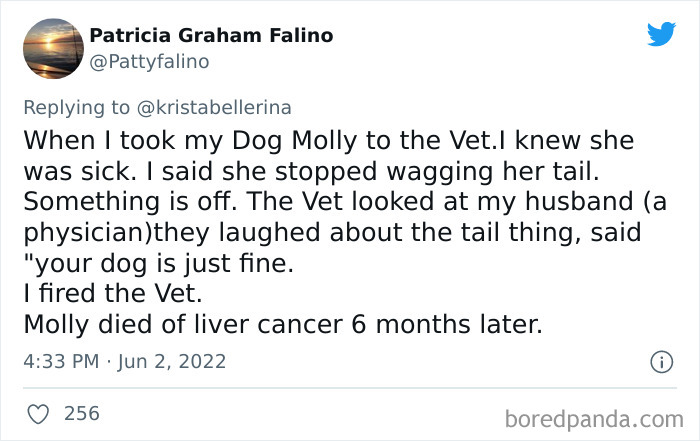Click the display name Patricia Graham Falino
The width and height of the screenshot is (700, 441).
point(211,35)
